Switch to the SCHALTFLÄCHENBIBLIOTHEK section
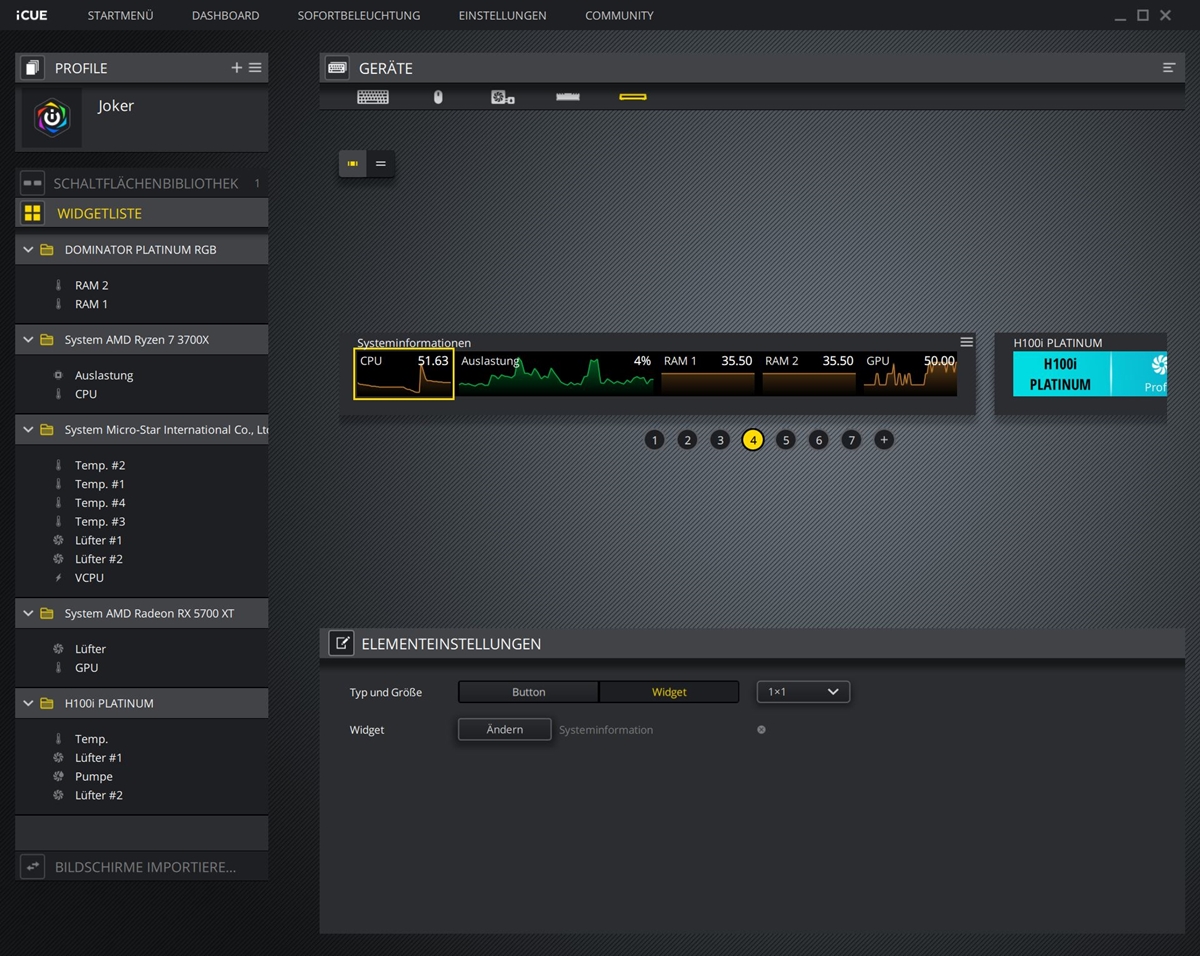The width and height of the screenshot is (1200, 956). [x=142, y=184]
